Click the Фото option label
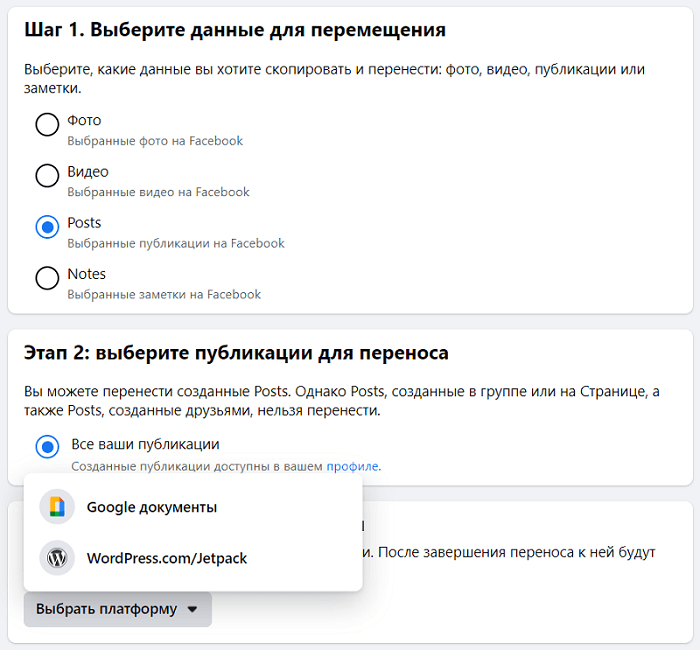Image resolution: width=700 pixels, height=650 pixels. coord(84,120)
